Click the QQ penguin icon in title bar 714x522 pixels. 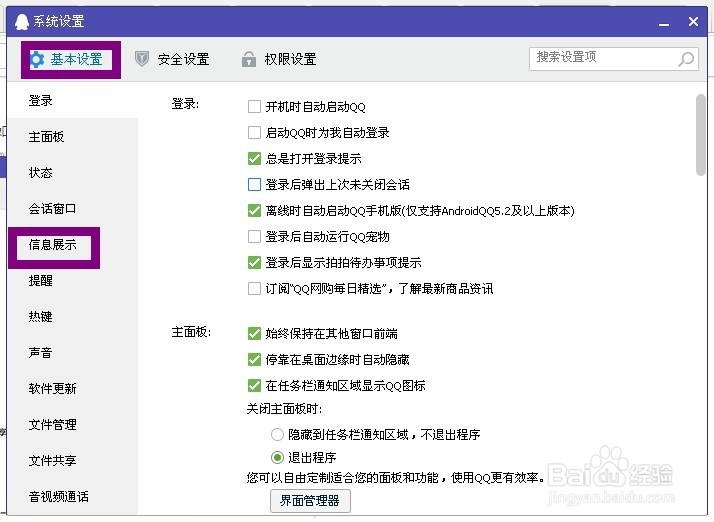click(21, 21)
